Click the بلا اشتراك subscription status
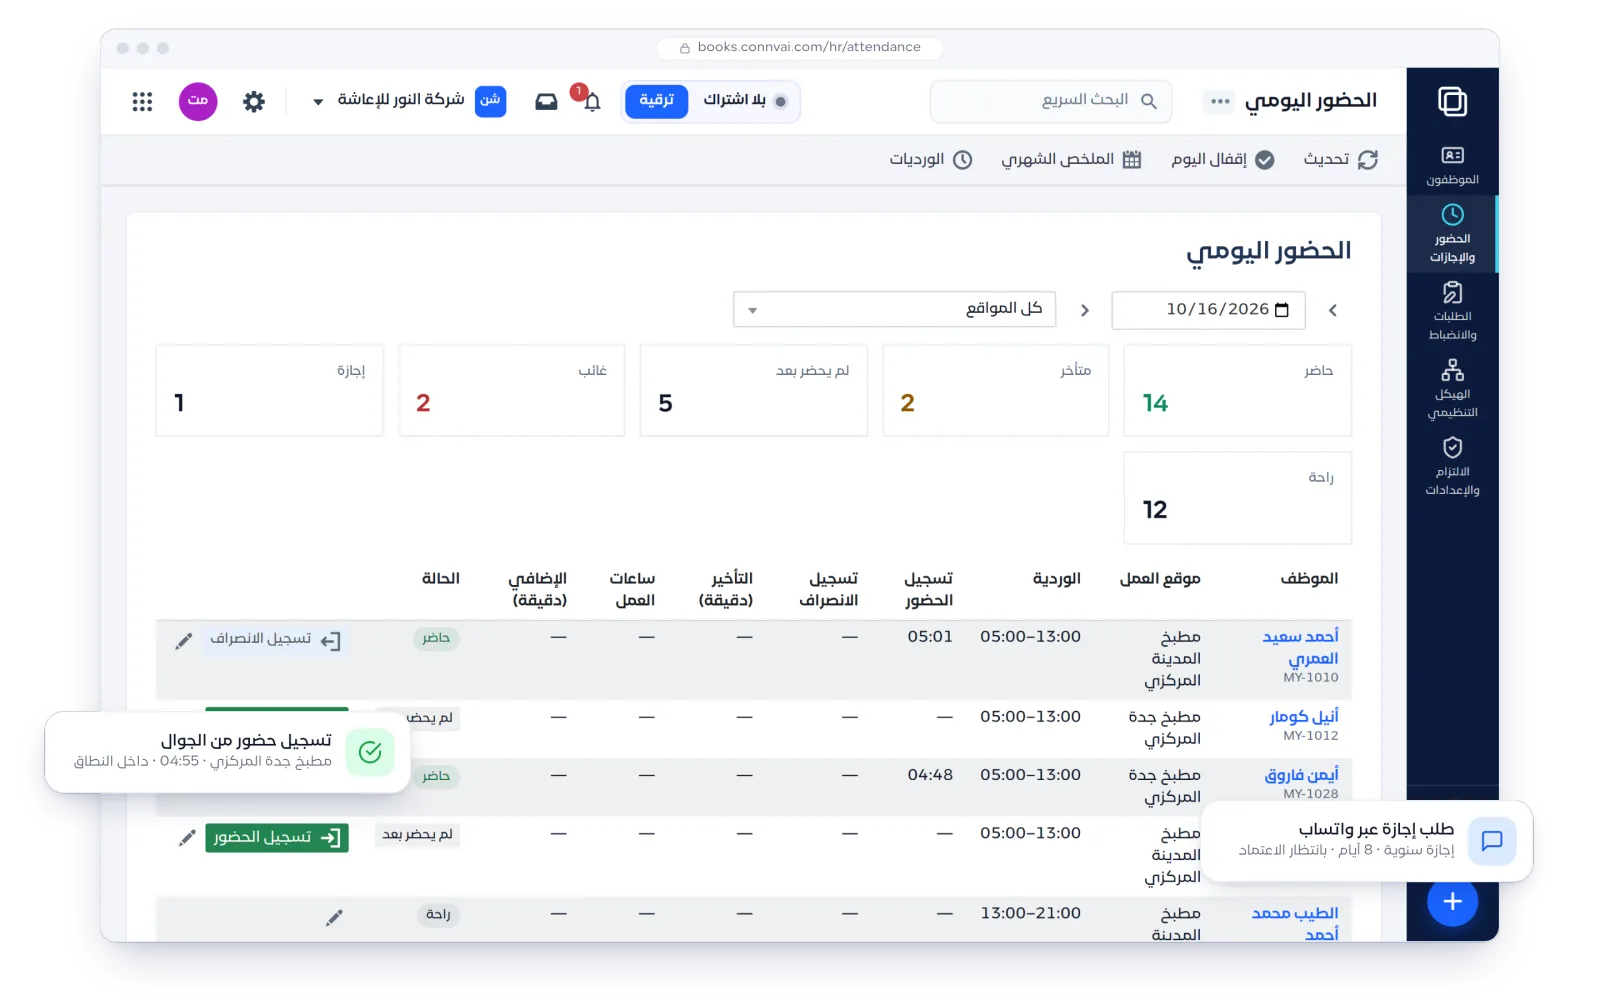The image size is (1600, 1000). 745,101
